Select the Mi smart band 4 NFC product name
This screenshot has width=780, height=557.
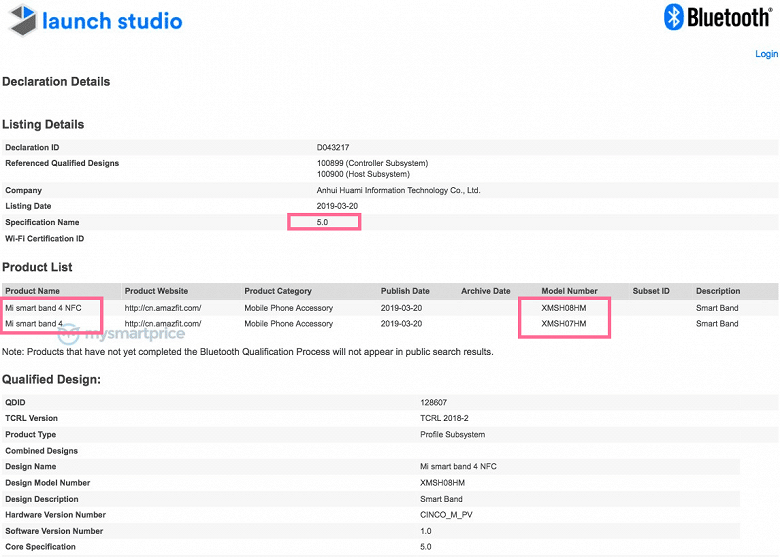(x=43, y=308)
